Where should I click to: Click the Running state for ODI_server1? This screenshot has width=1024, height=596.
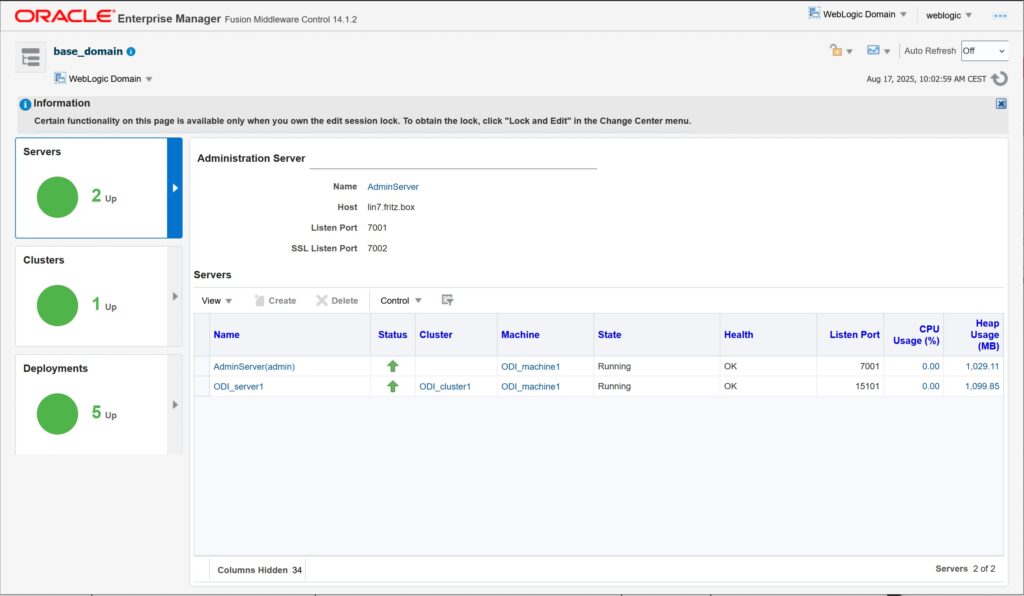point(614,386)
